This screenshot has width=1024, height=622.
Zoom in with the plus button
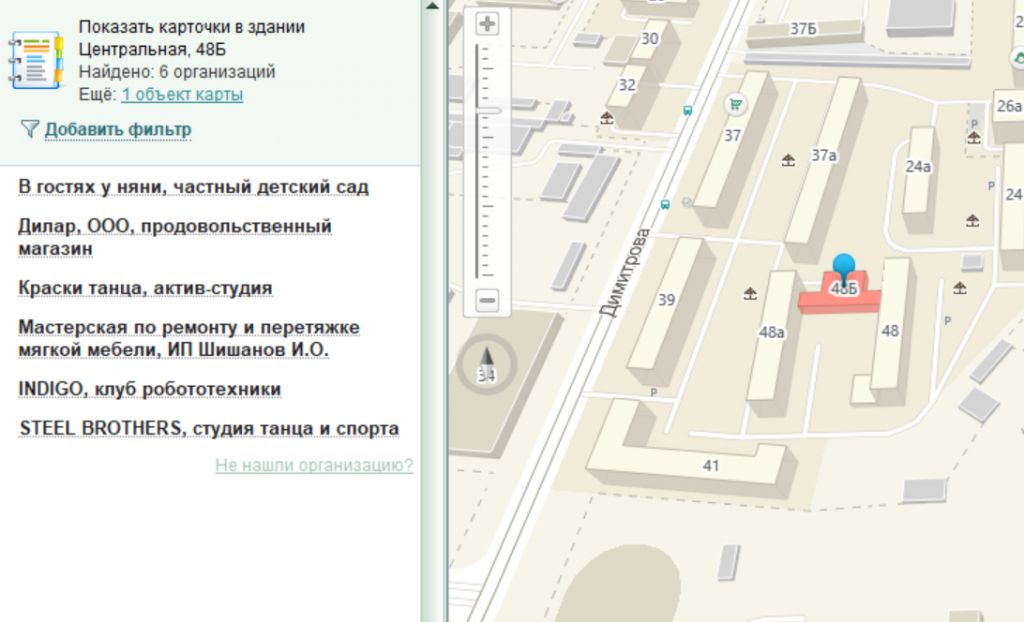(x=487, y=24)
